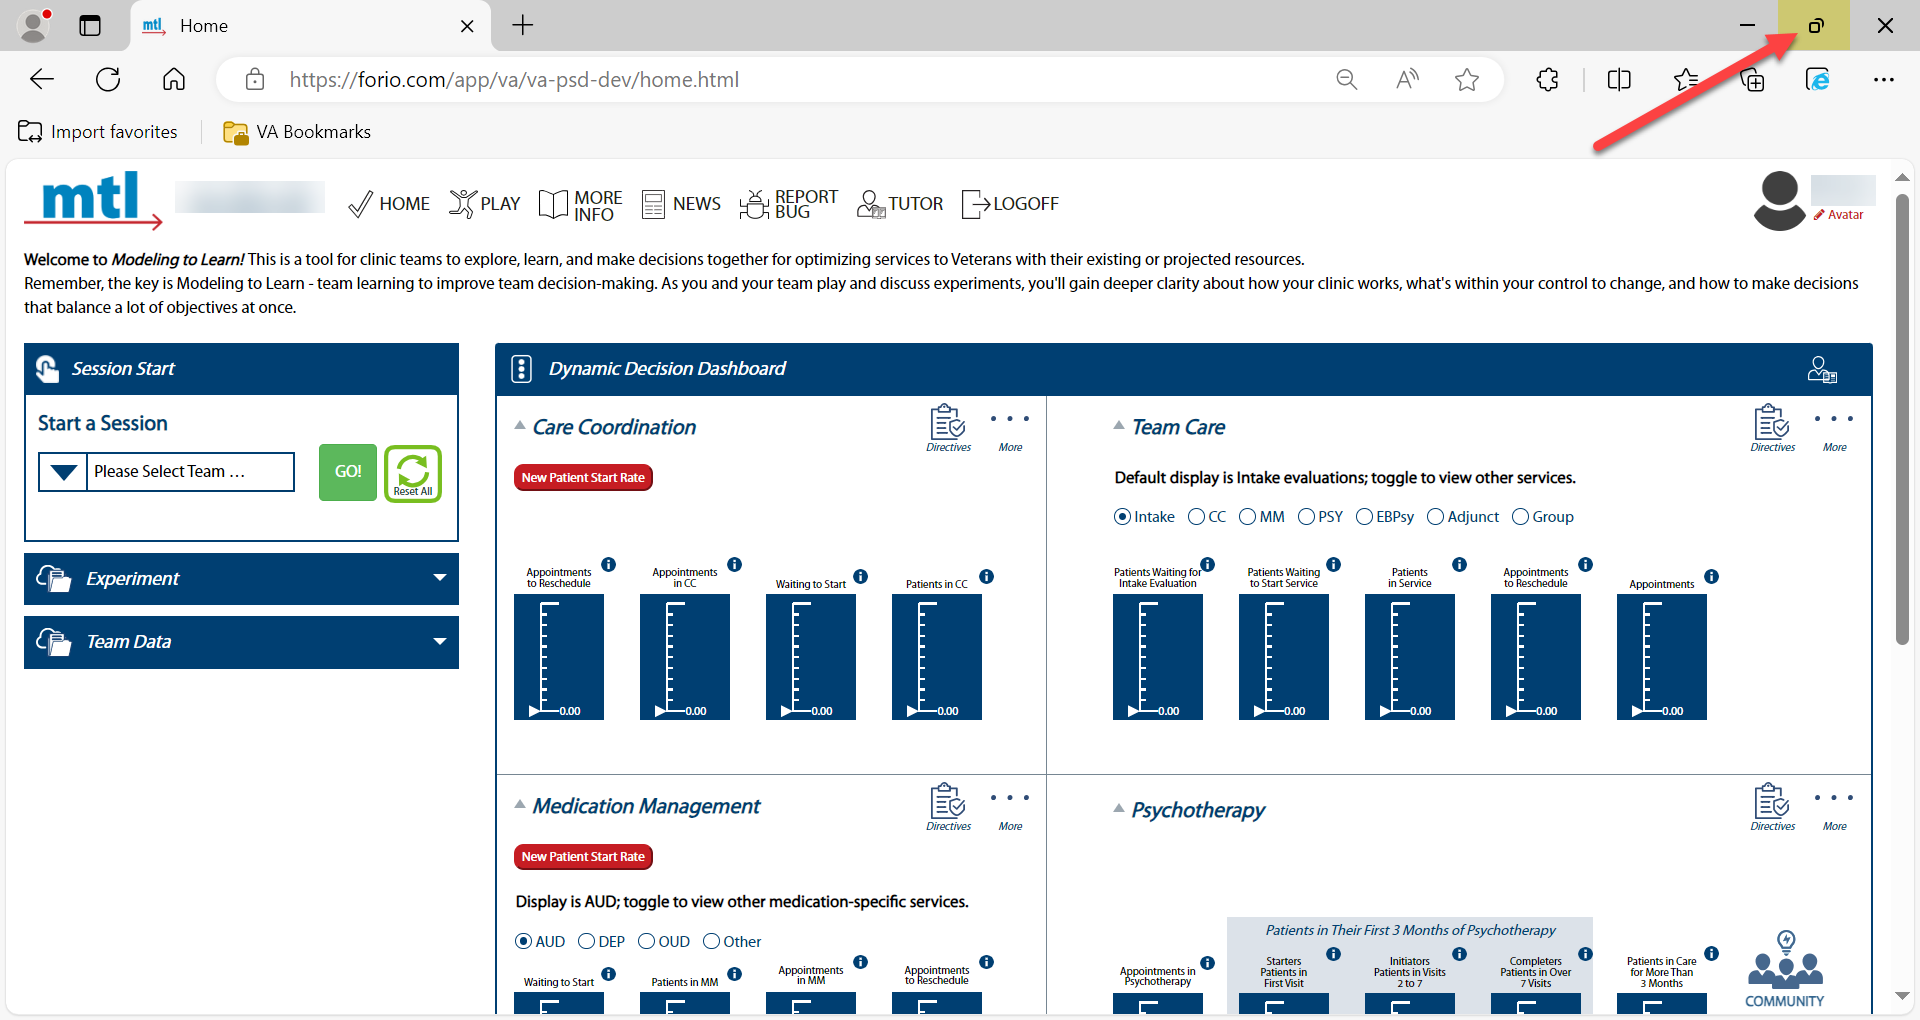
Task: Click Import favorites
Action: pos(98,132)
